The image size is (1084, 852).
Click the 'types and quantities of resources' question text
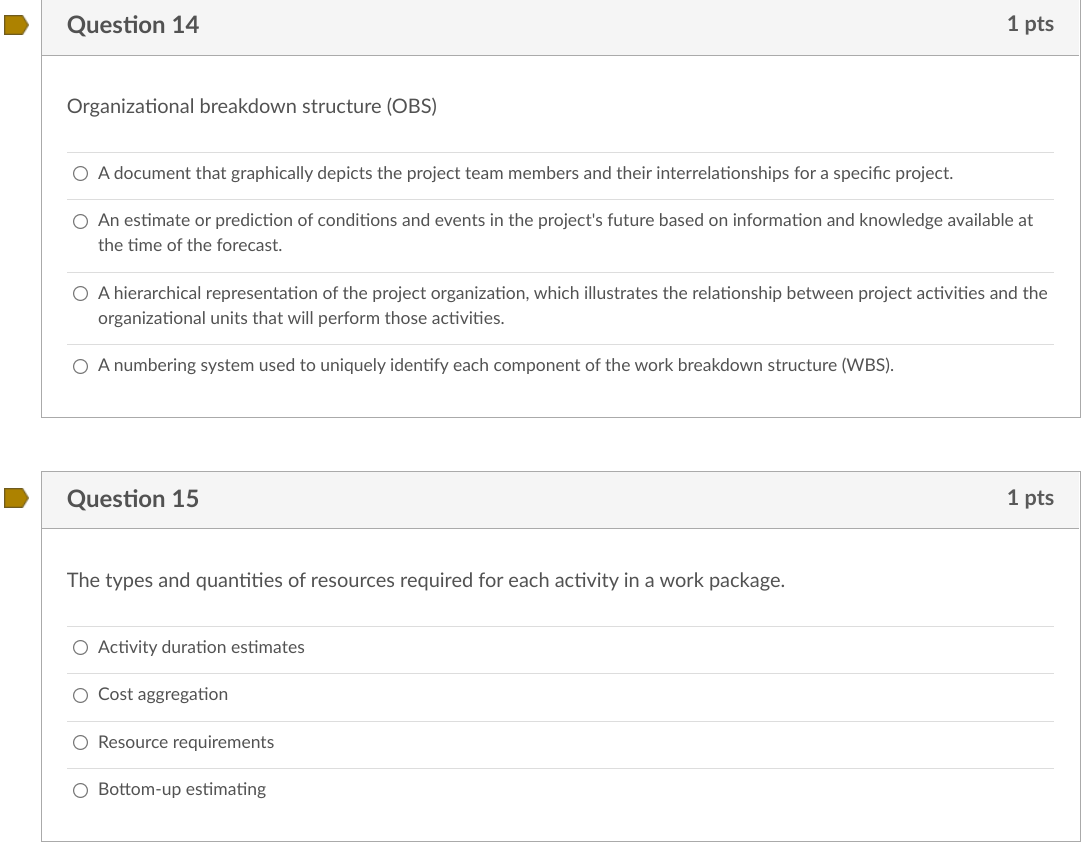(425, 580)
